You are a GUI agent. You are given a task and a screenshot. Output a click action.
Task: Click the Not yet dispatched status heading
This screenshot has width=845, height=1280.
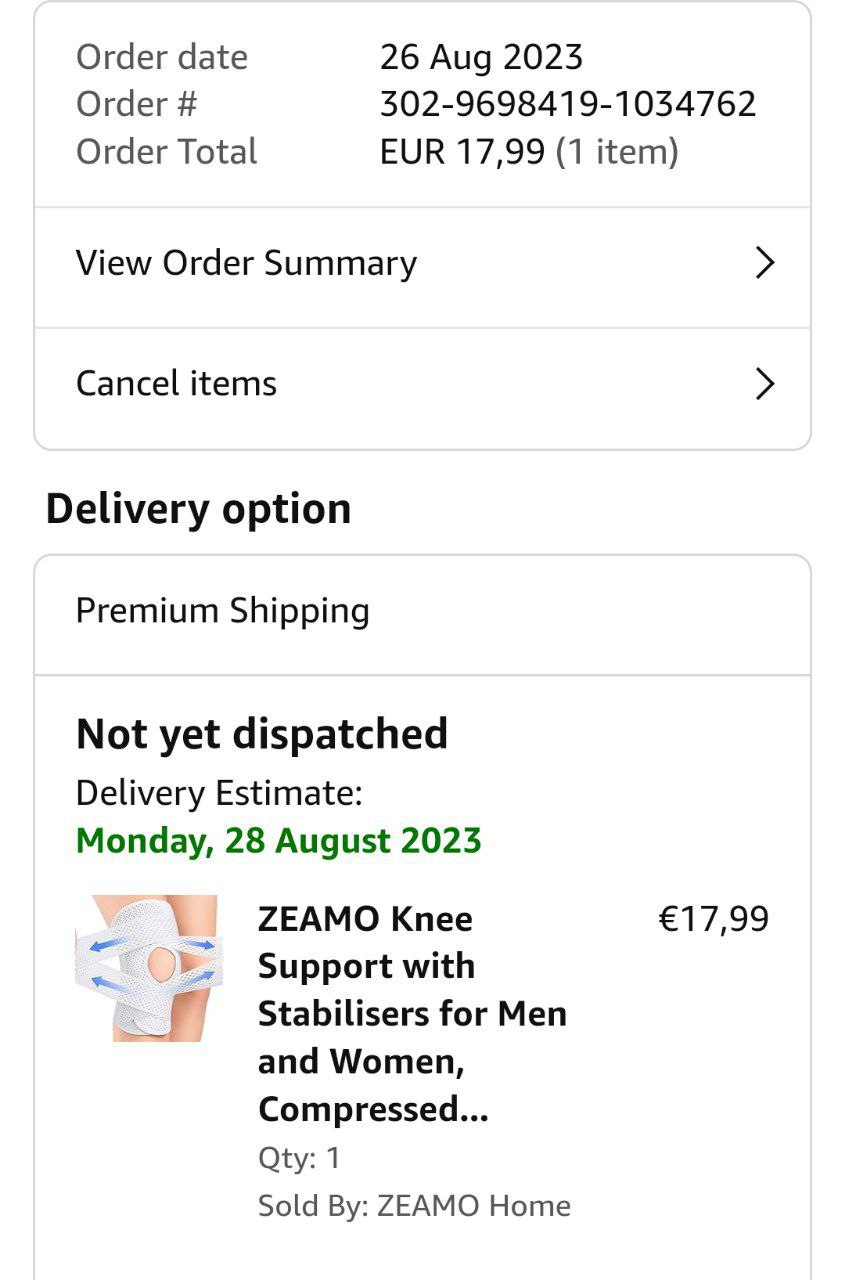(262, 734)
